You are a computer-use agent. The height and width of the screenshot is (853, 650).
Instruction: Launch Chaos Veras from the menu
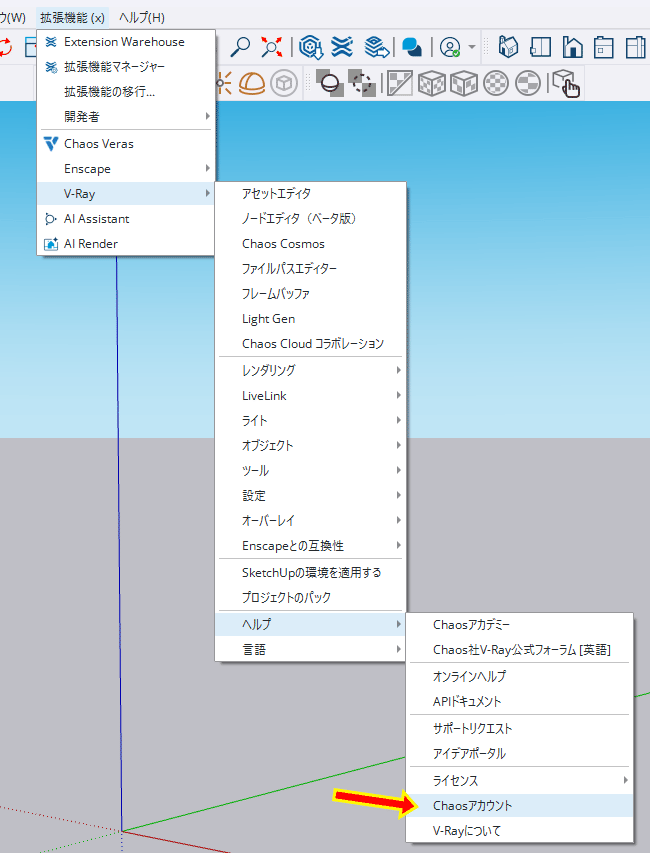click(126, 144)
